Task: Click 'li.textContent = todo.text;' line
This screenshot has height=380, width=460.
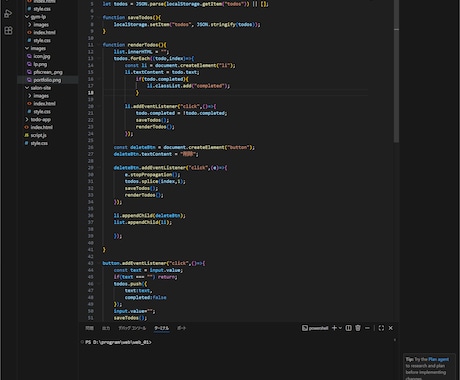Action: click(162, 72)
